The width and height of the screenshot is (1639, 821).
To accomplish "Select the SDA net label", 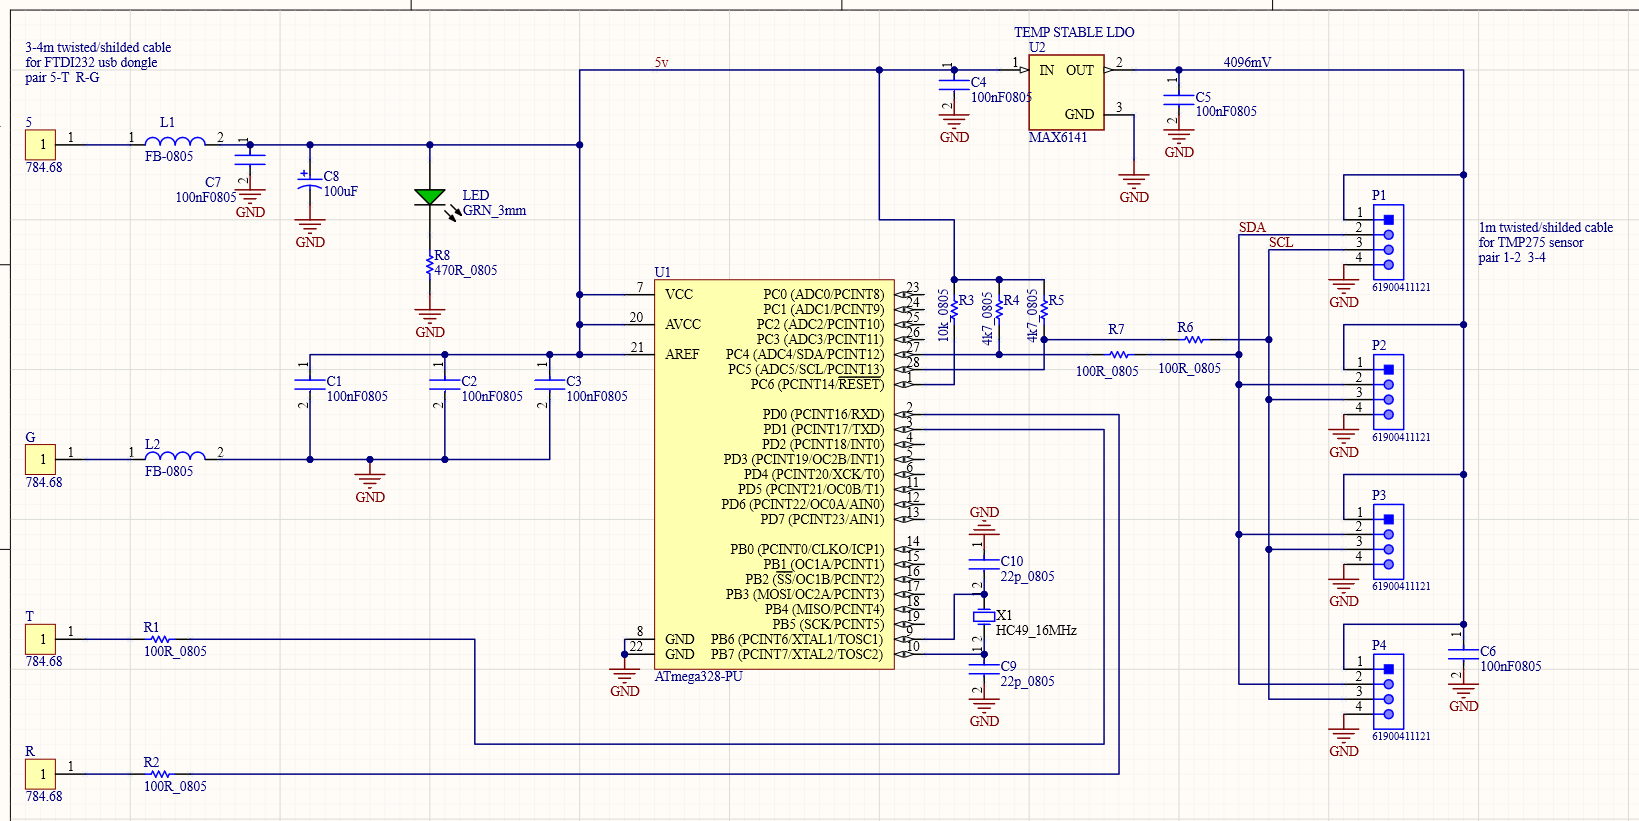I will pos(1252,227).
